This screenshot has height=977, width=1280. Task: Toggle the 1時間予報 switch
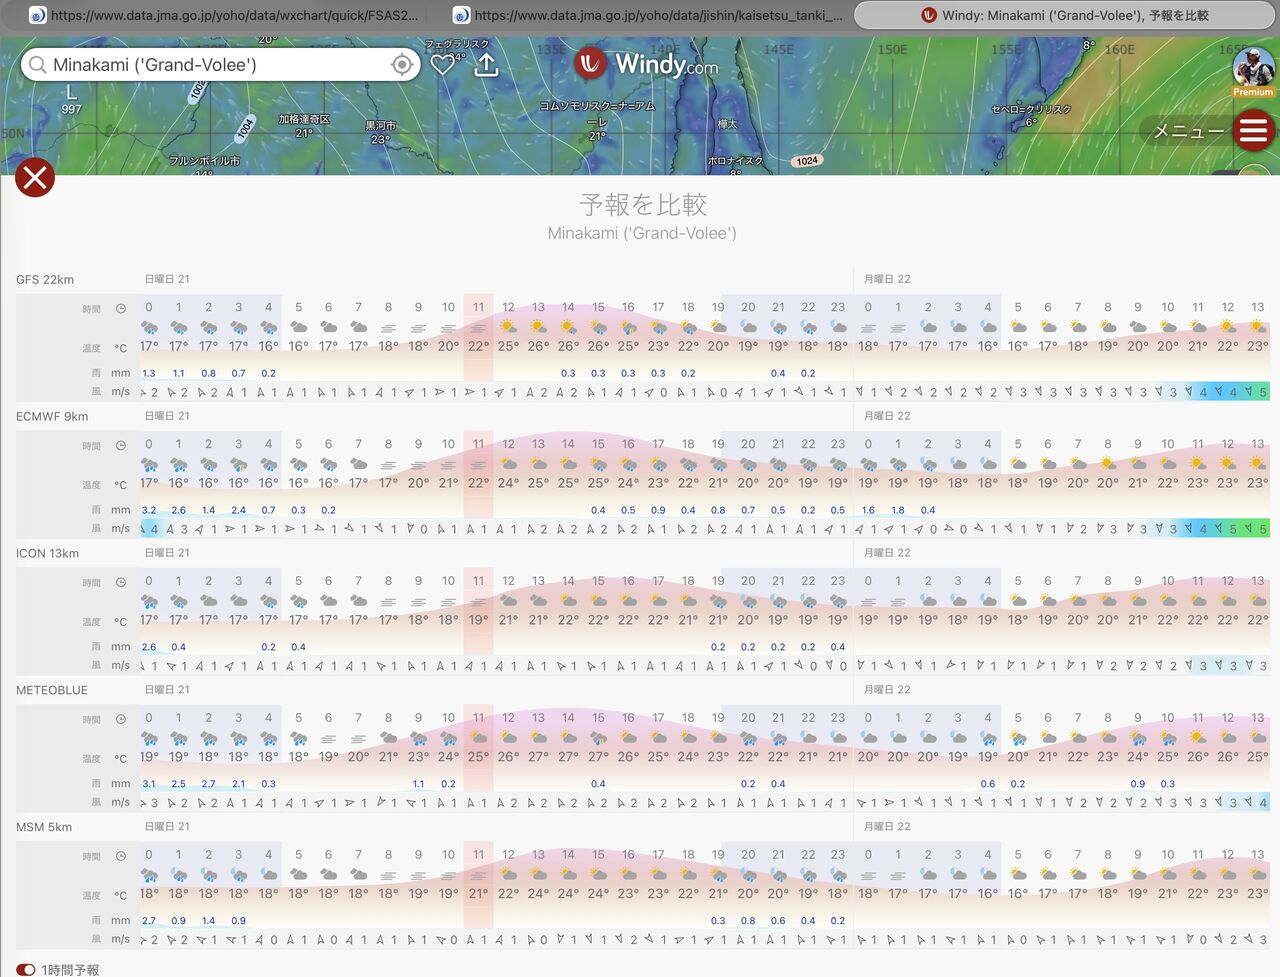(26, 969)
